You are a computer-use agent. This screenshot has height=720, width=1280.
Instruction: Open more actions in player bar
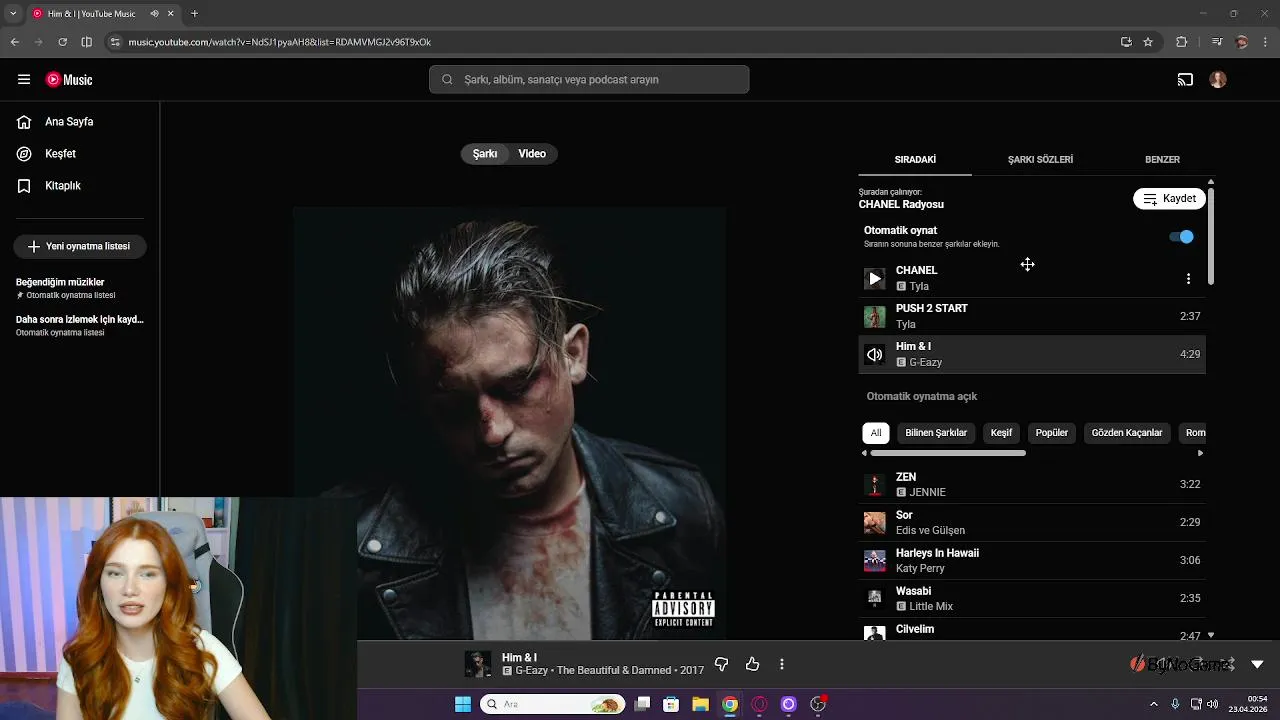[x=782, y=664]
